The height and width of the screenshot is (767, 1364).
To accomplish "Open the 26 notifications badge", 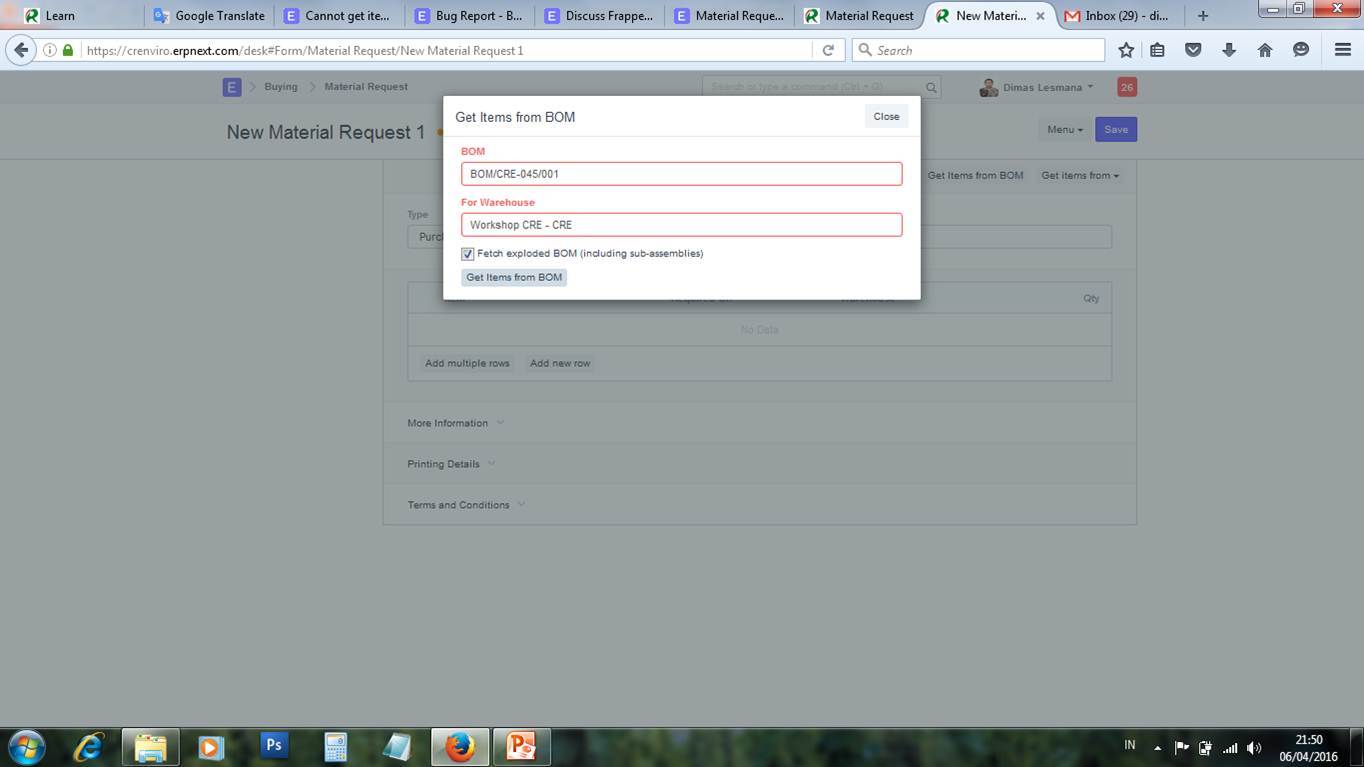I will (x=1127, y=87).
